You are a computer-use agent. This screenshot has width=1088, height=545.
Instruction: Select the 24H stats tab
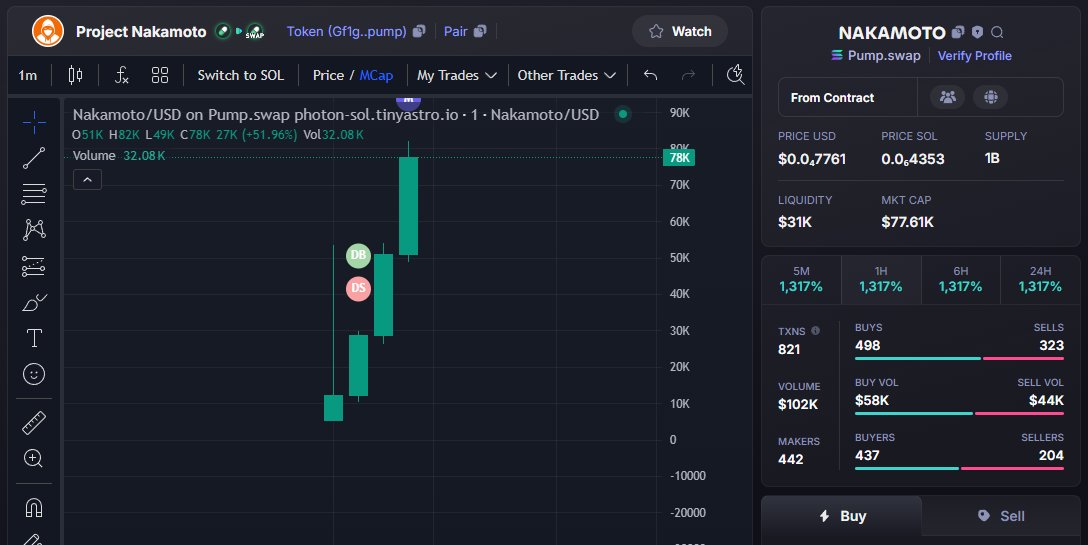tap(1040, 279)
